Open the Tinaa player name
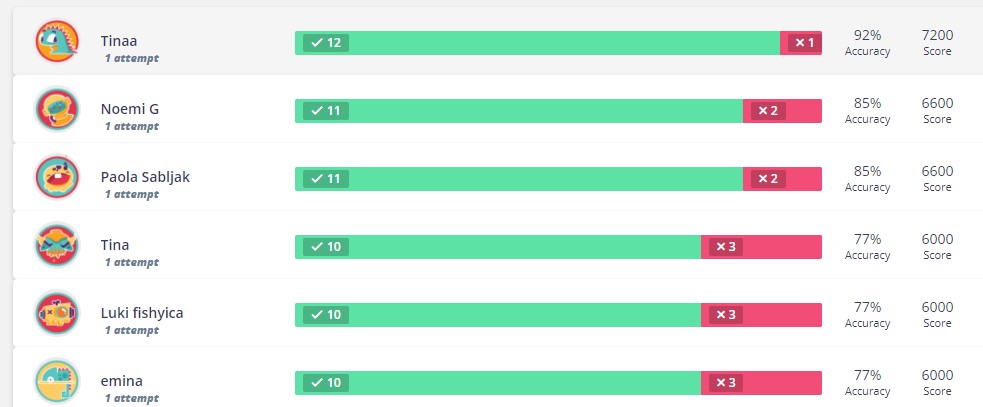 118,41
